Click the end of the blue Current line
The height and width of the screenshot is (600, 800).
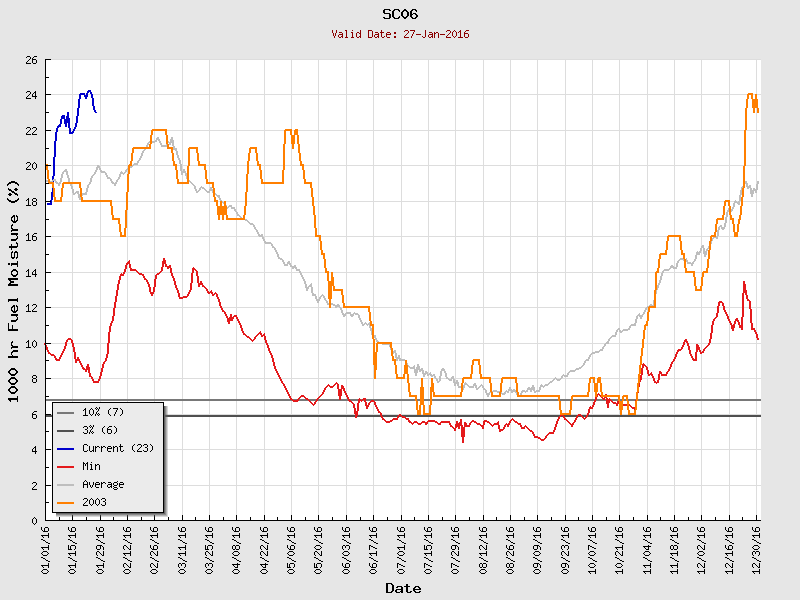coord(95,112)
